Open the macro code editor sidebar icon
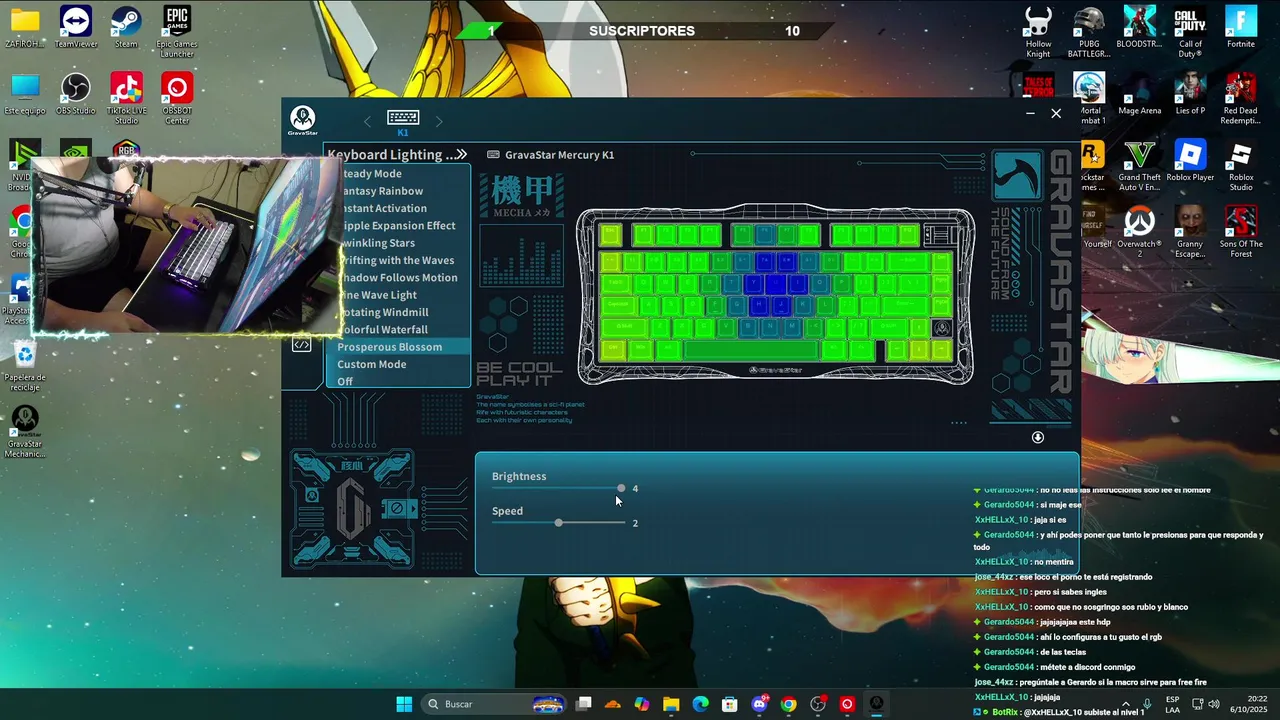The height and width of the screenshot is (720, 1280). tap(301, 345)
